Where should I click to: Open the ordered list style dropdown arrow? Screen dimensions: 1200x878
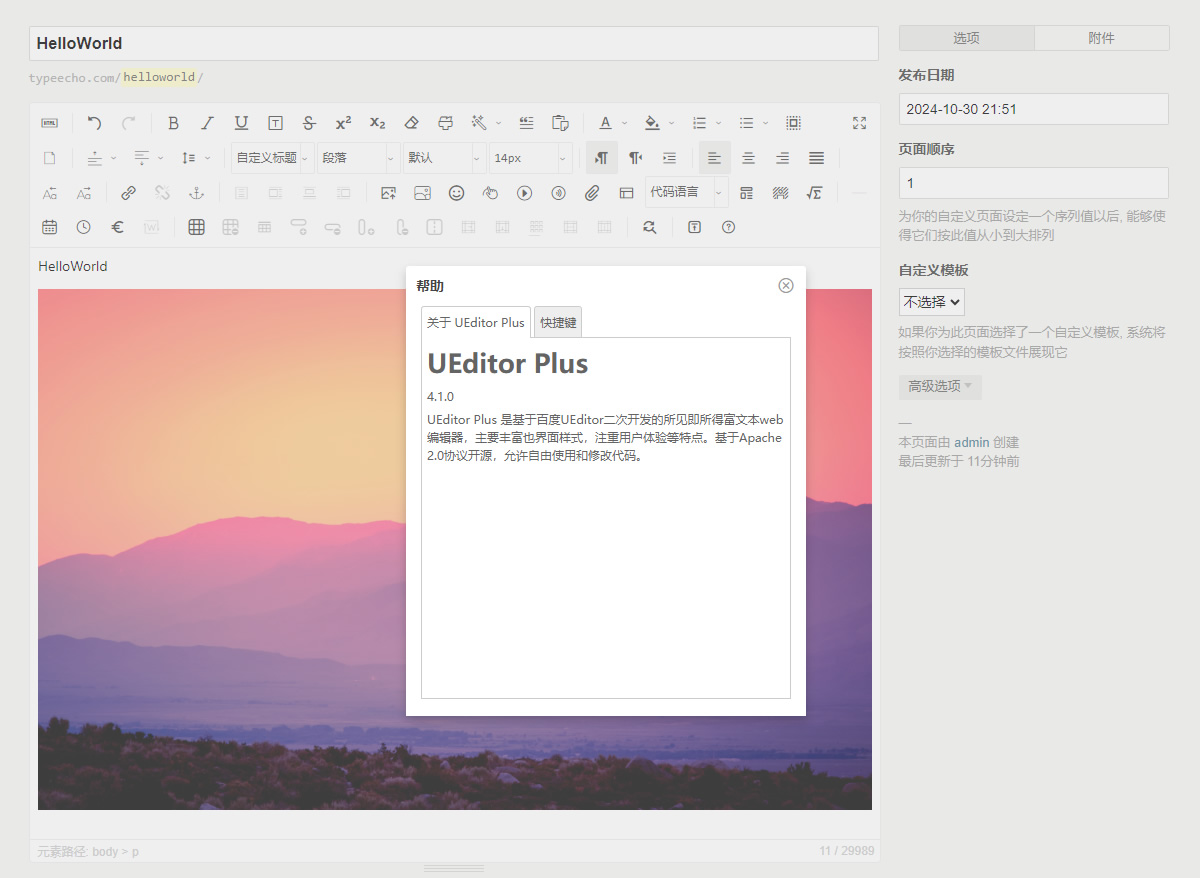coord(718,123)
